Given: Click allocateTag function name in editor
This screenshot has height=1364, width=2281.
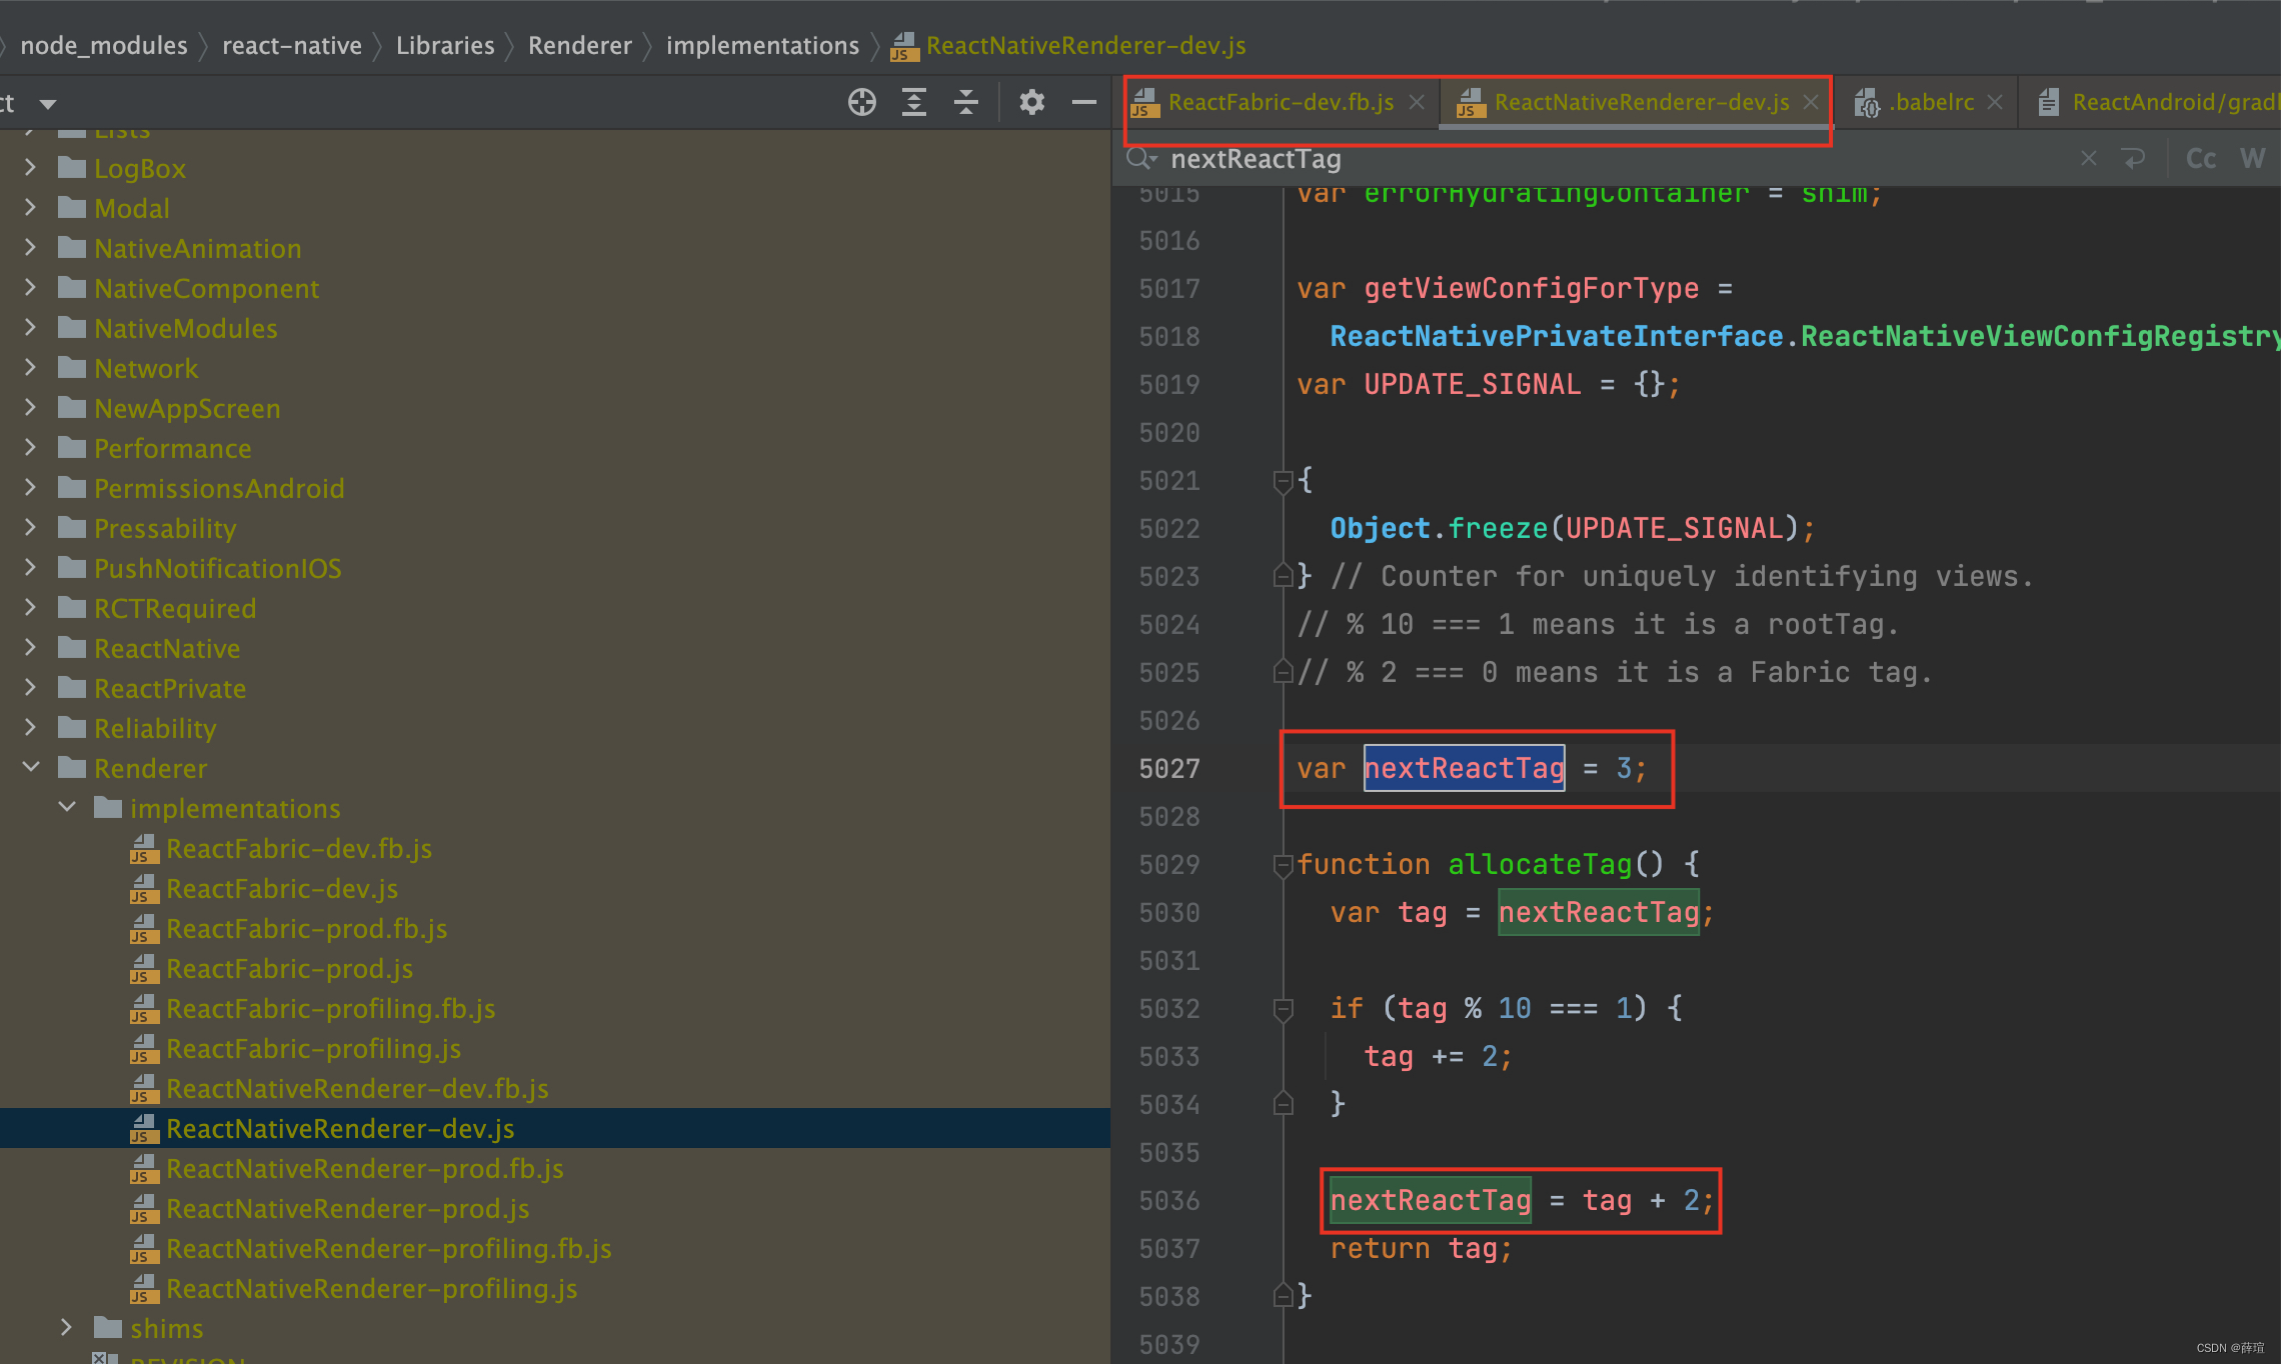Looking at the screenshot, I should (1540, 864).
